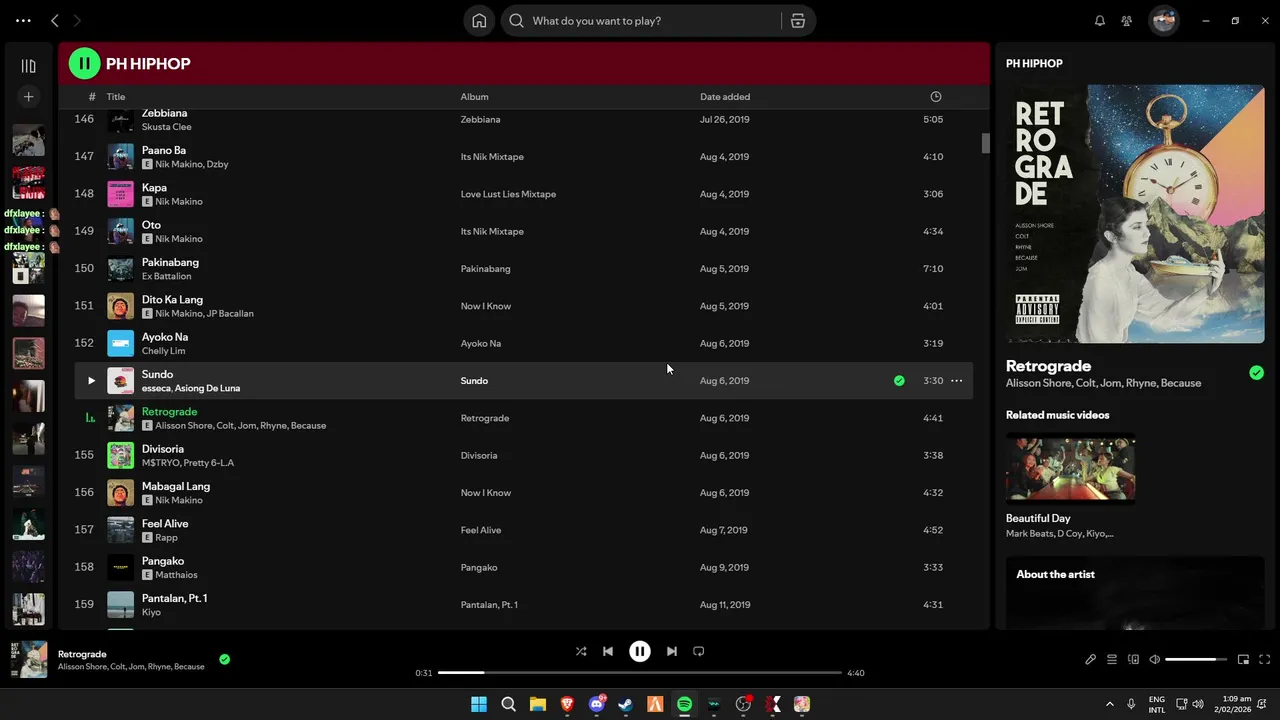Open the Chelly Lim artist link
The height and width of the screenshot is (720, 1280).
coord(163,351)
